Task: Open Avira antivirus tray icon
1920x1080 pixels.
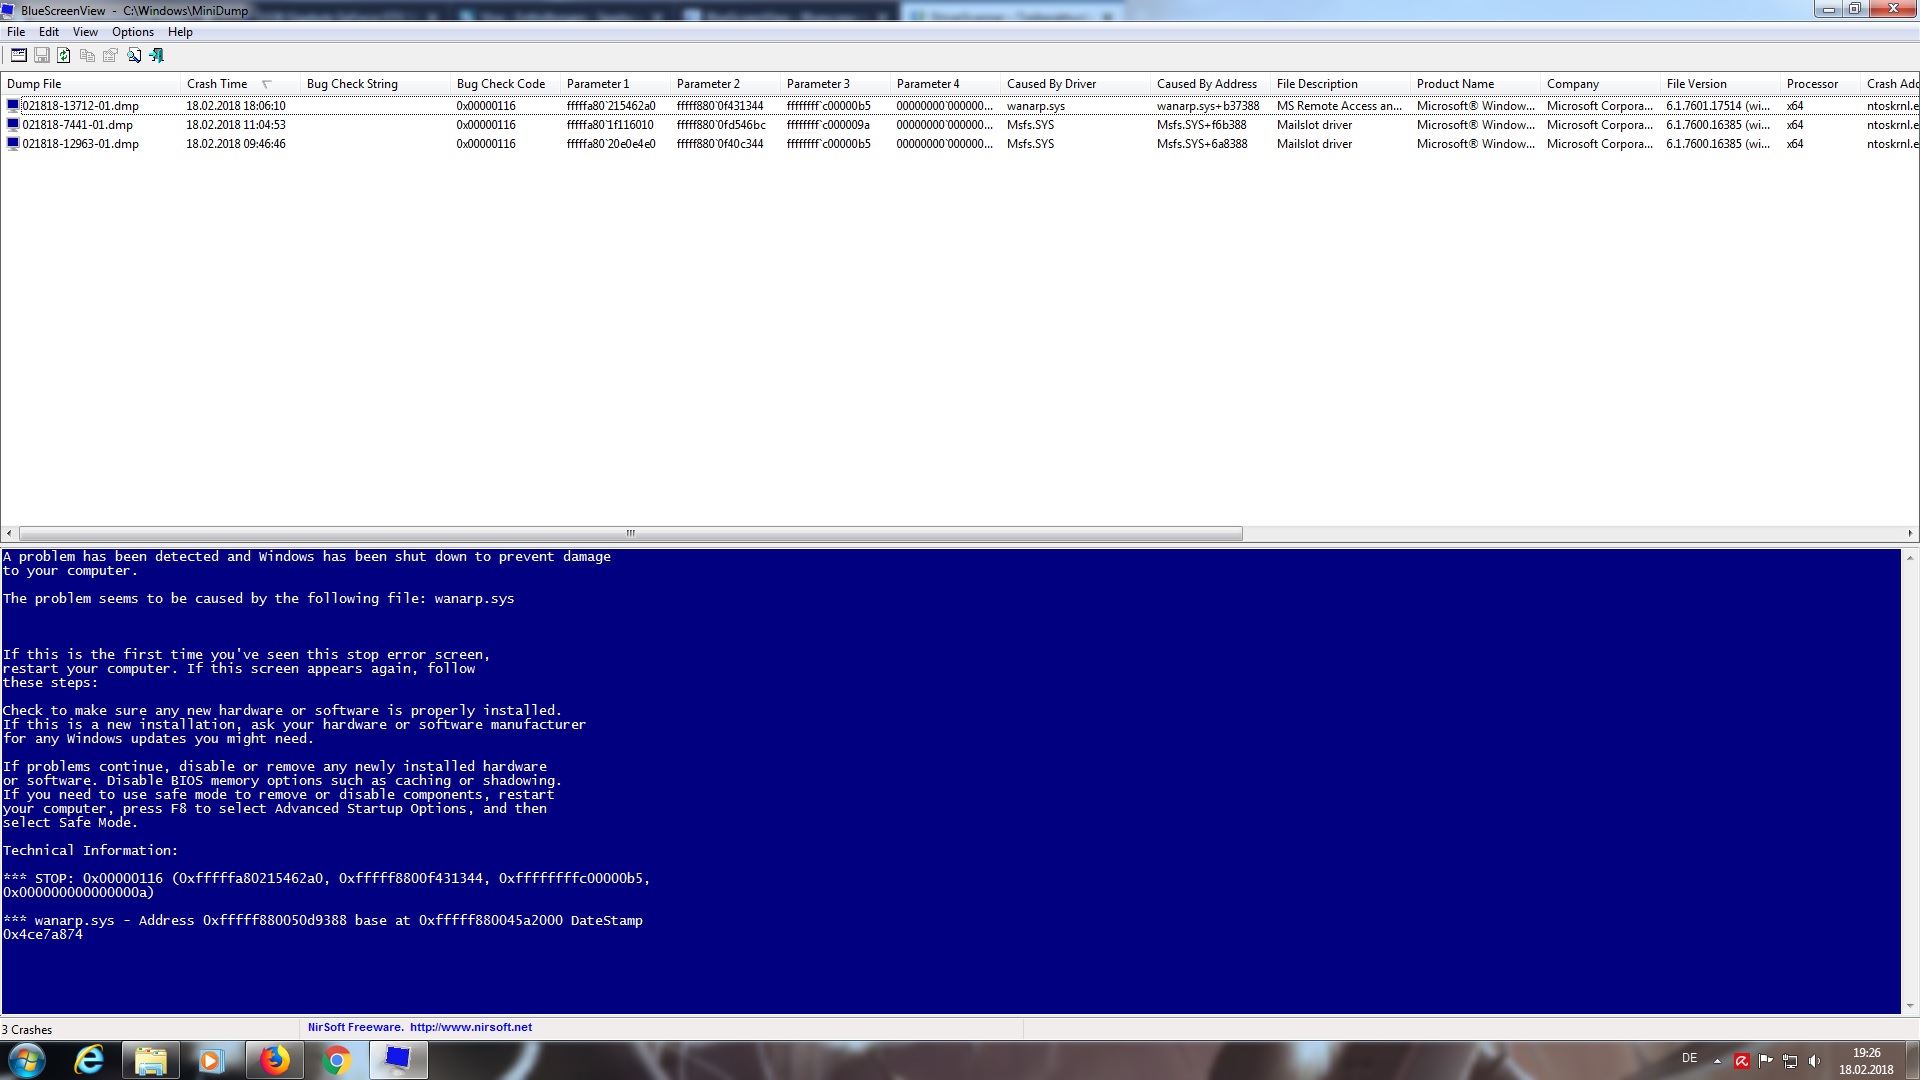Action: (x=1742, y=1061)
